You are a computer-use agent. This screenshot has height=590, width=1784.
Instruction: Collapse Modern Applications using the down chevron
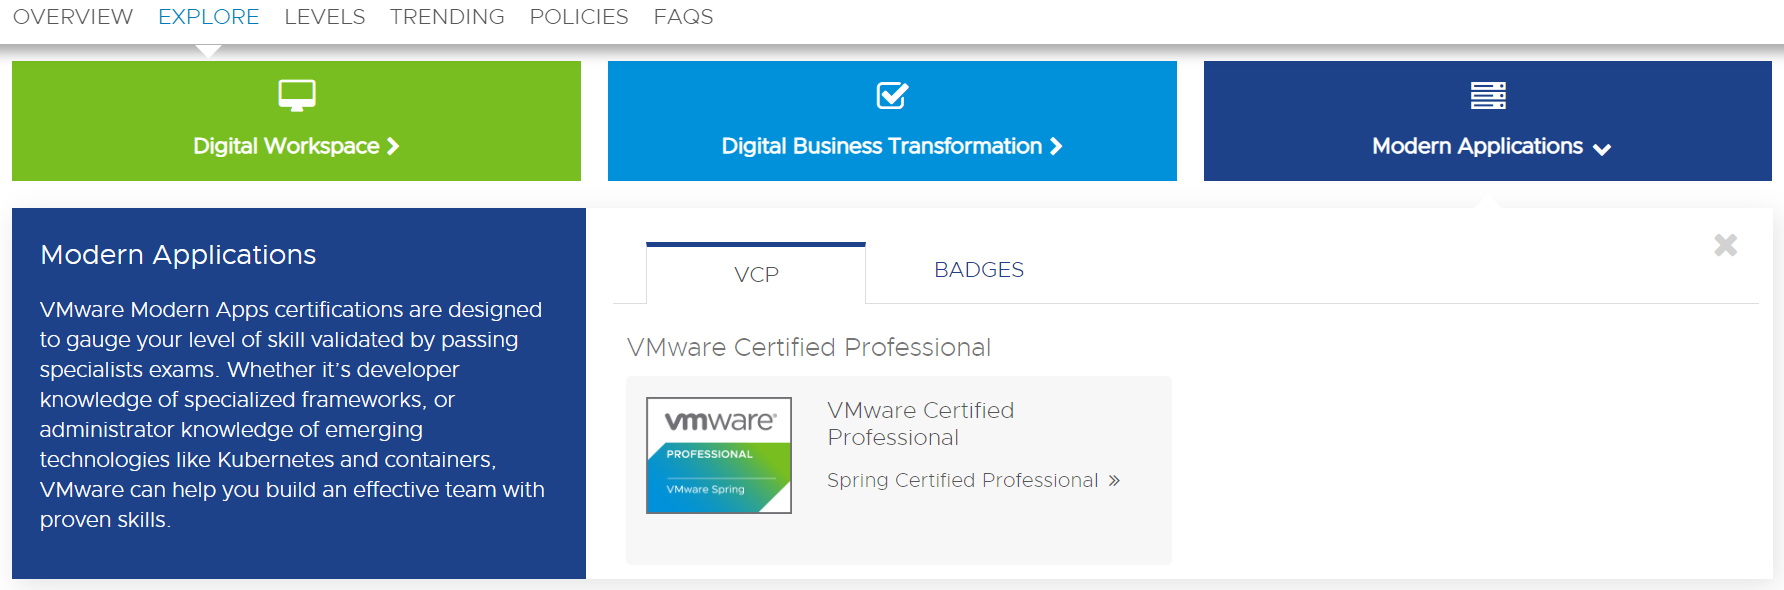tap(1602, 149)
